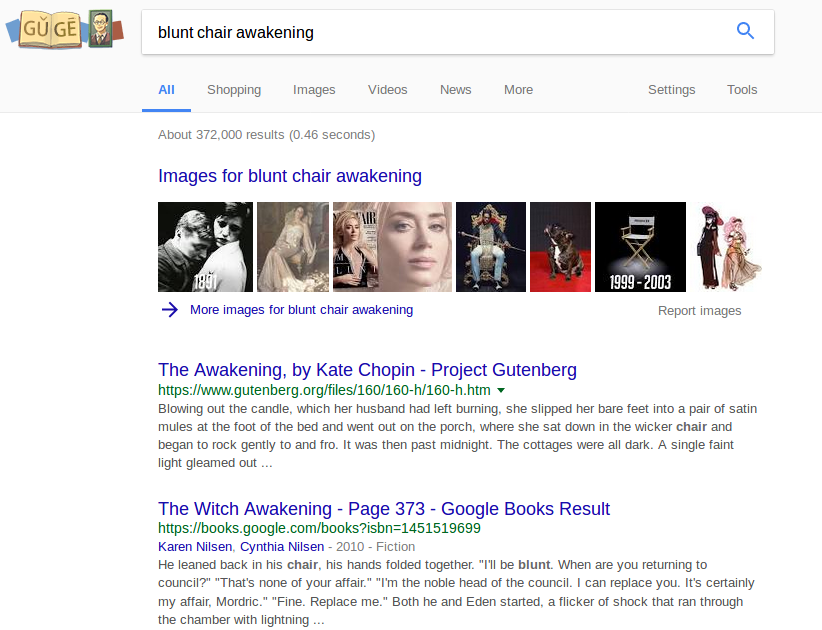Viewport: 822px width, 630px height.
Task: Open the close-up woman's face thumbnail
Action: (415, 247)
